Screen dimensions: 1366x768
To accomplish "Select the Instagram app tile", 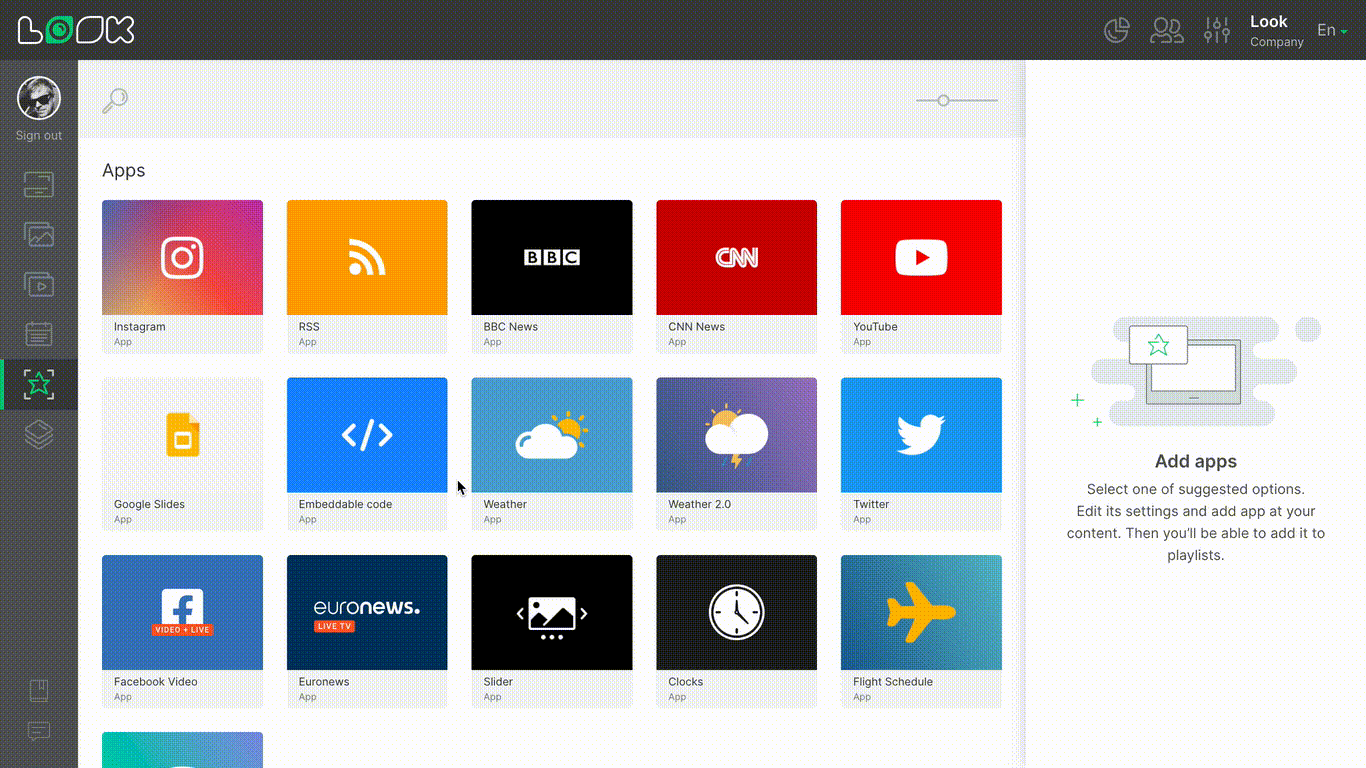I will (182, 258).
